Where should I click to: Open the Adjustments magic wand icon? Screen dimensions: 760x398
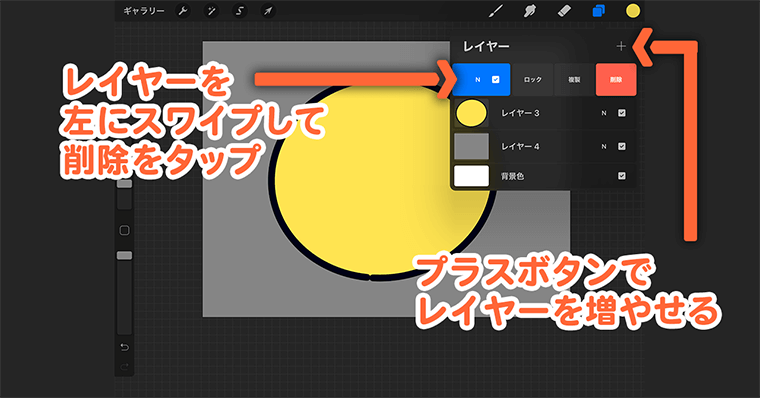[211, 11]
